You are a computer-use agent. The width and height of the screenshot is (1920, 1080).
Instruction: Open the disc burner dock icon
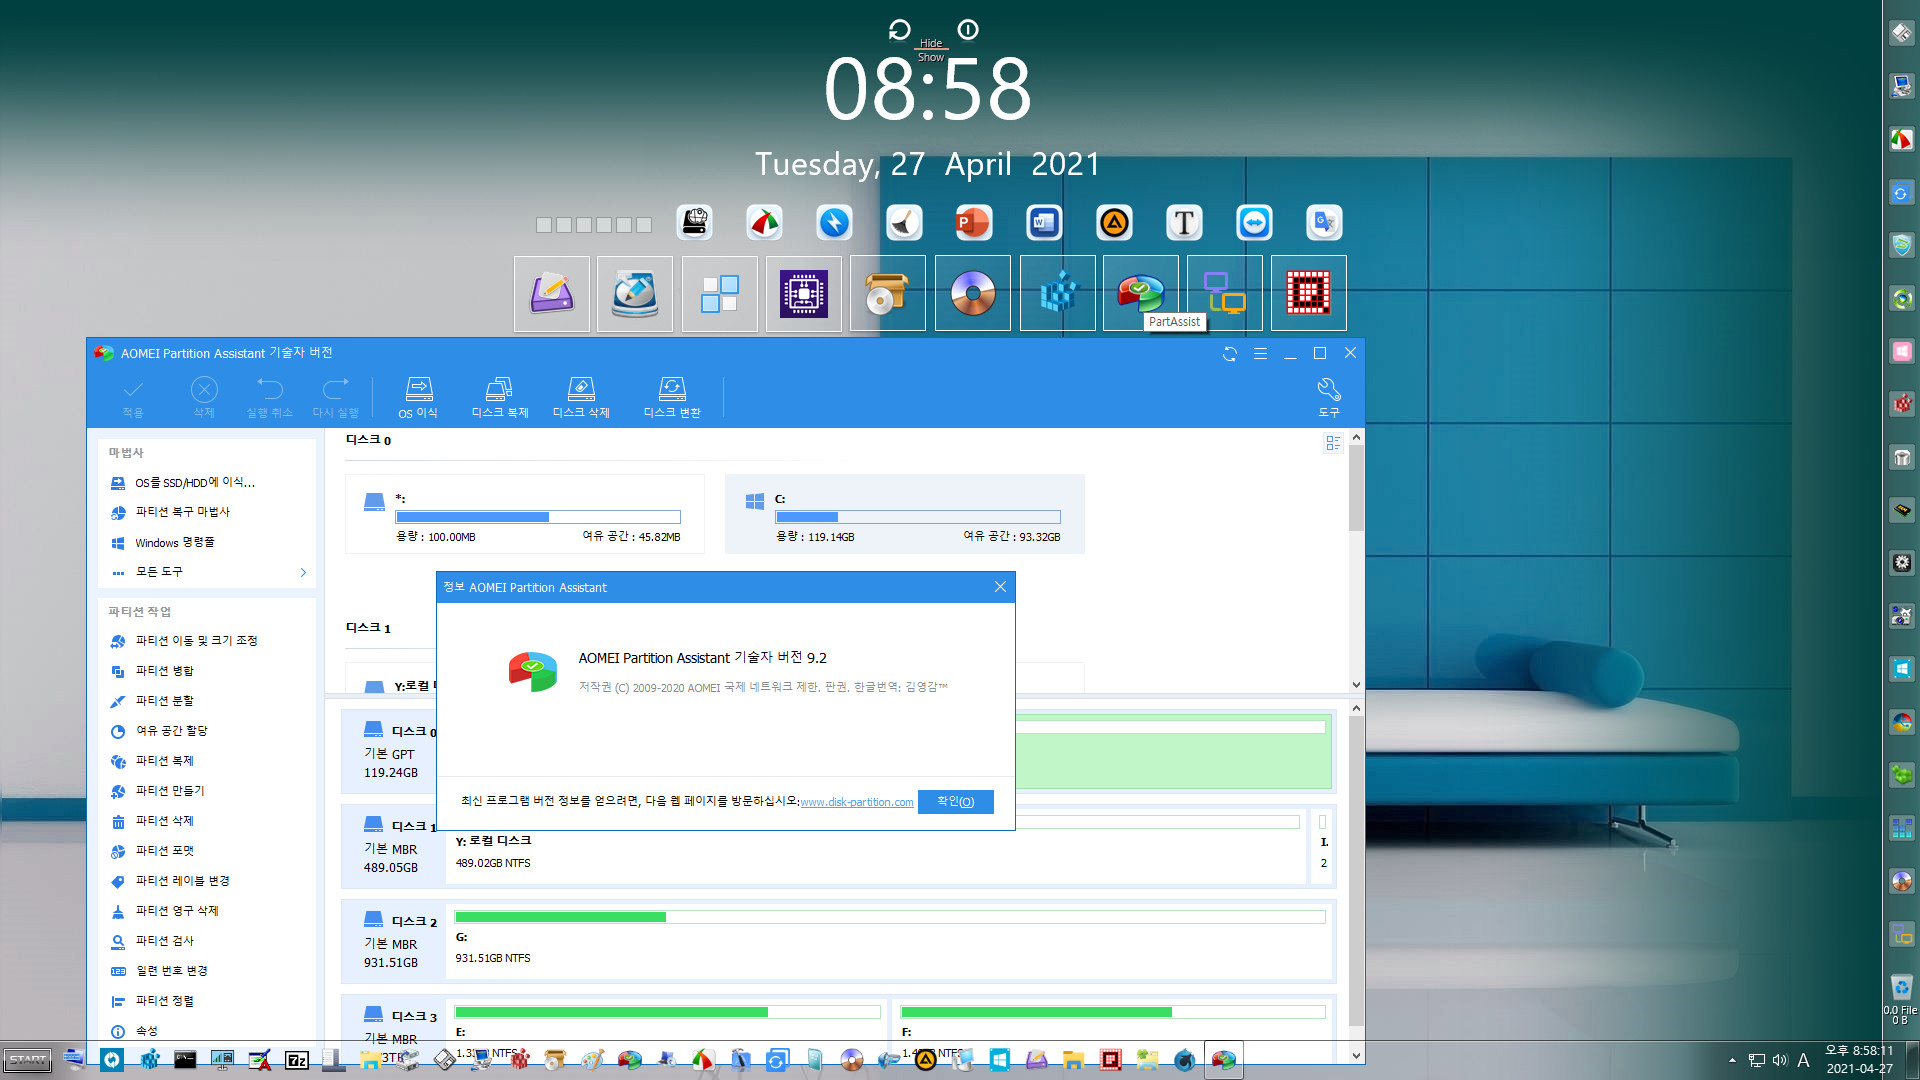tap(973, 293)
